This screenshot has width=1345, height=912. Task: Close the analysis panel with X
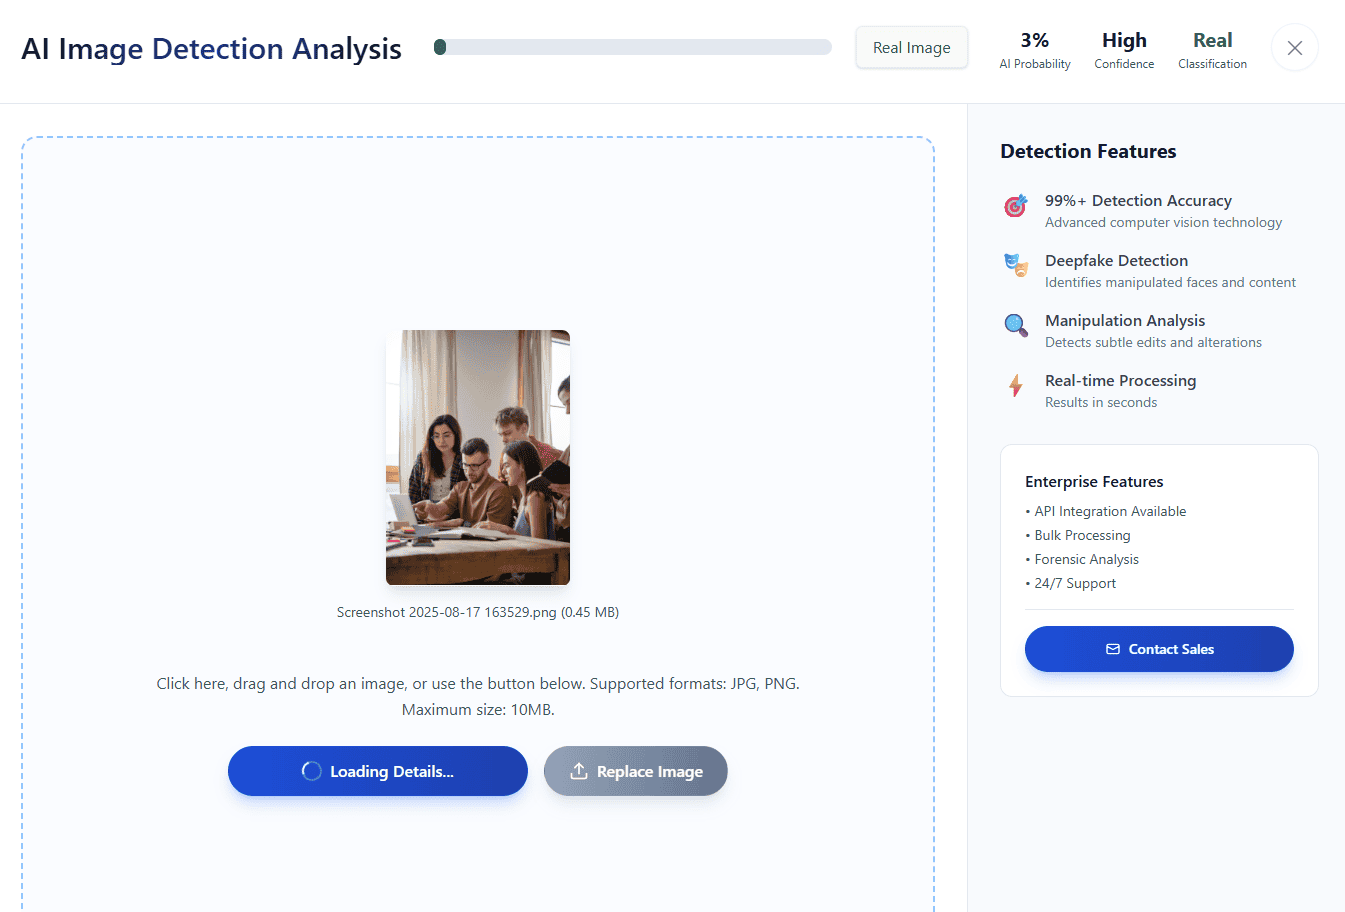[1295, 48]
